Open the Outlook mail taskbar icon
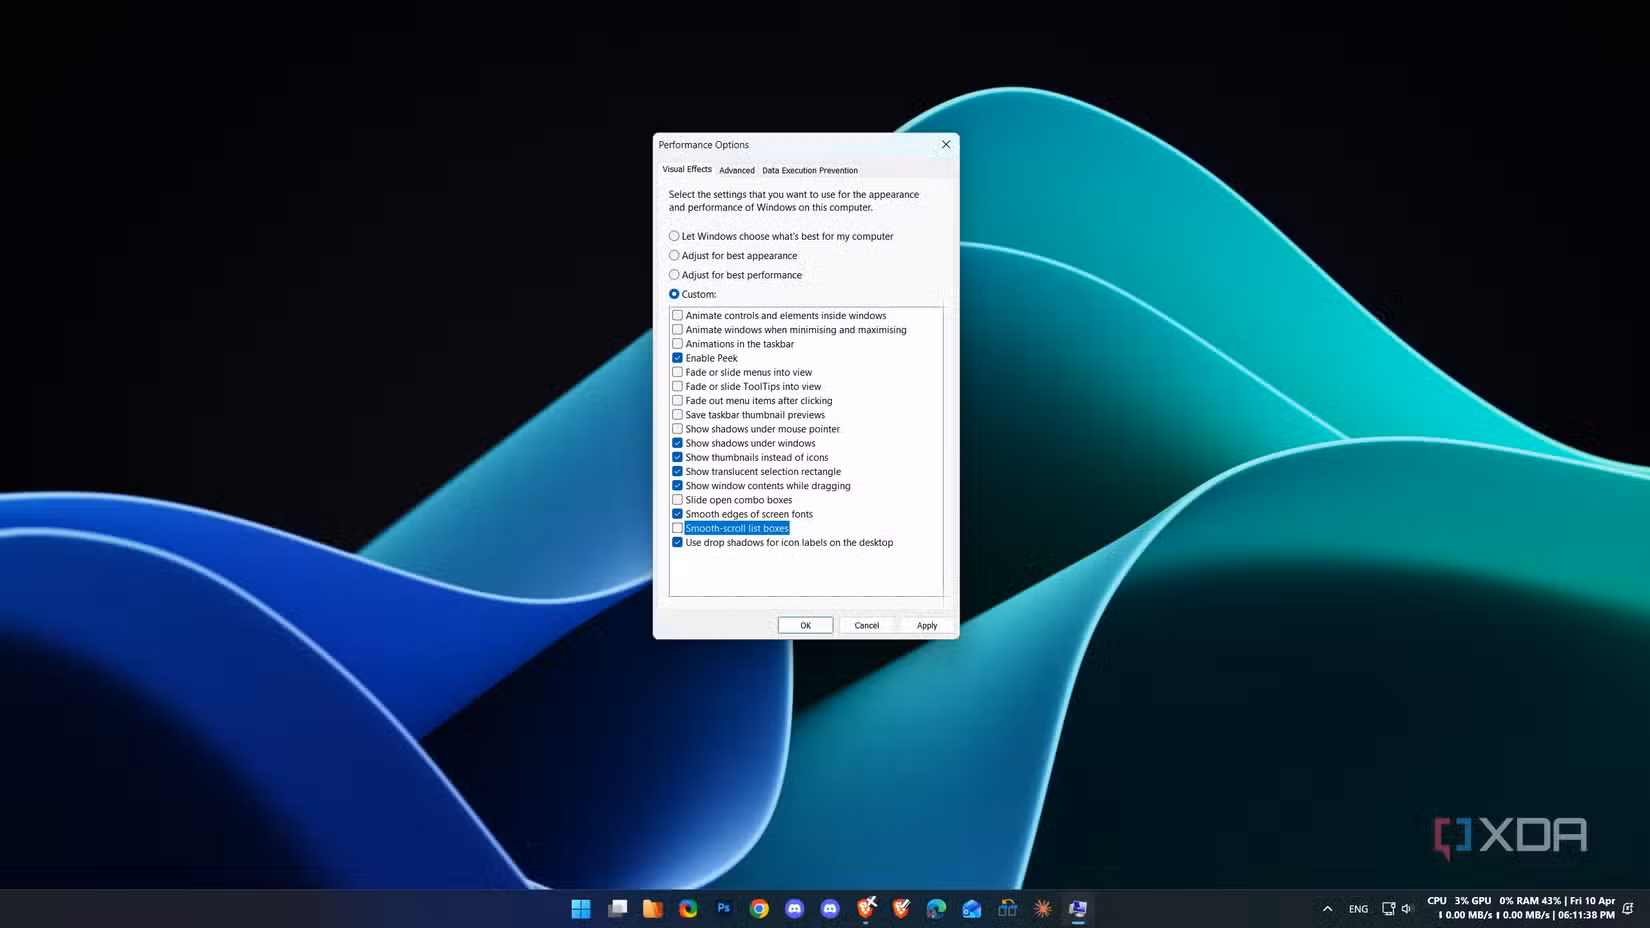The image size is (1650, 928). [x=972, y=908]
